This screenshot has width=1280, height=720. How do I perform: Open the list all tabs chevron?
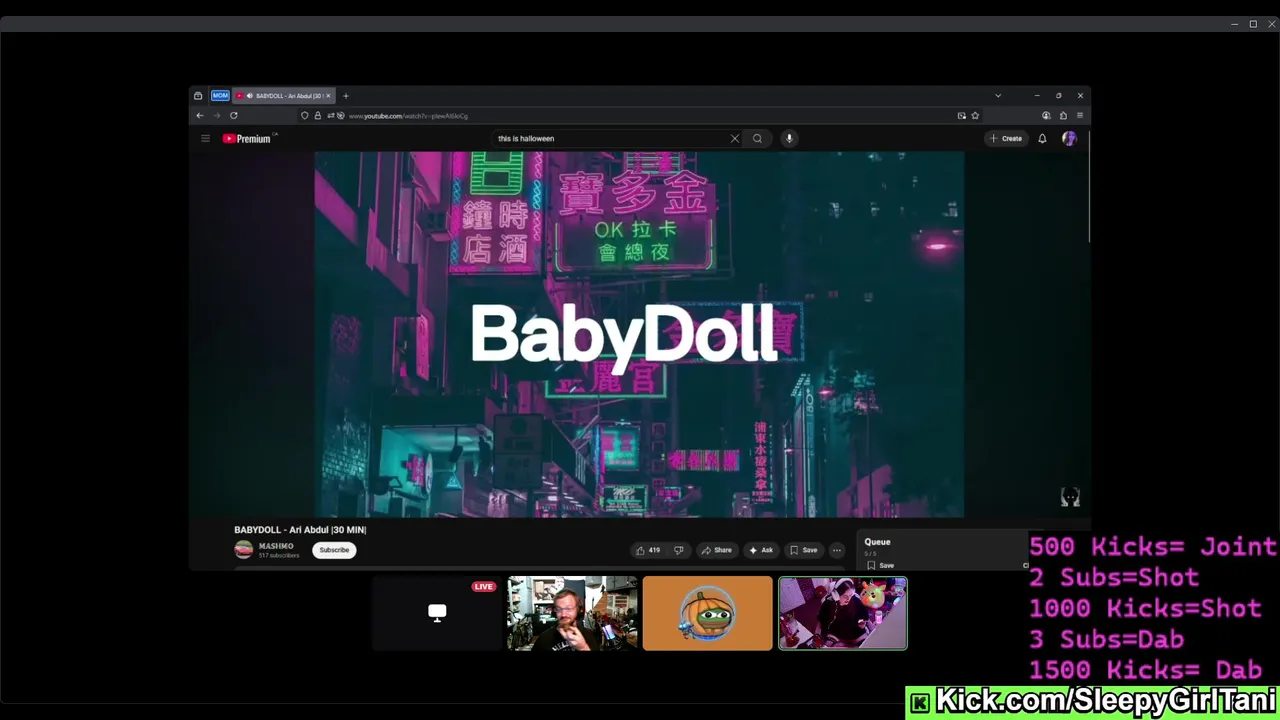pos(998,96)
